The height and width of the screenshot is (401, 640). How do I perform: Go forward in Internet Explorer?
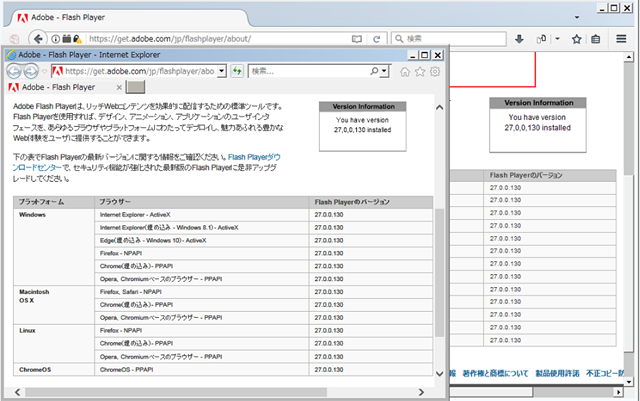point(31,71)
